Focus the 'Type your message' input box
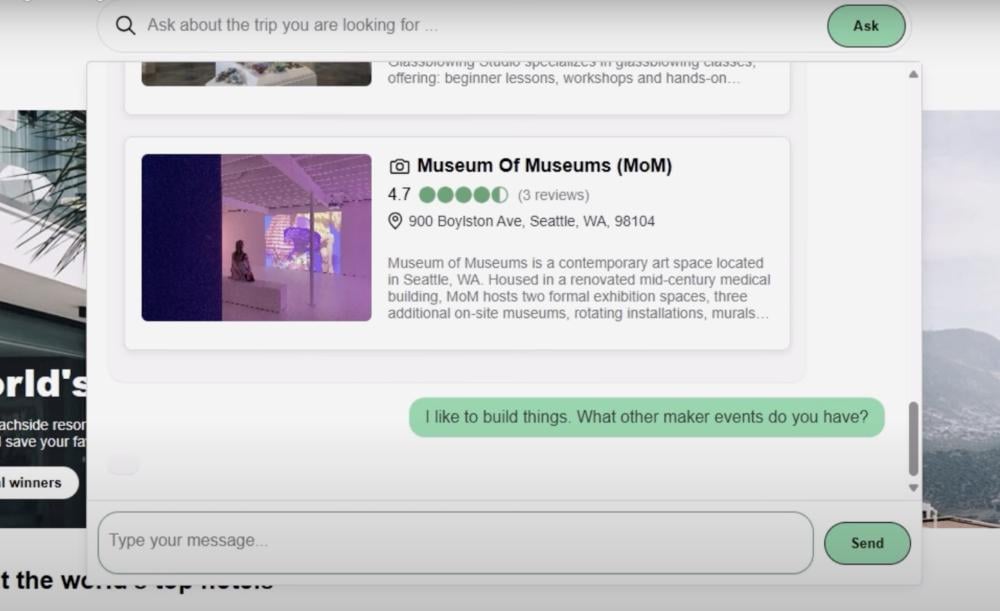 455,542
